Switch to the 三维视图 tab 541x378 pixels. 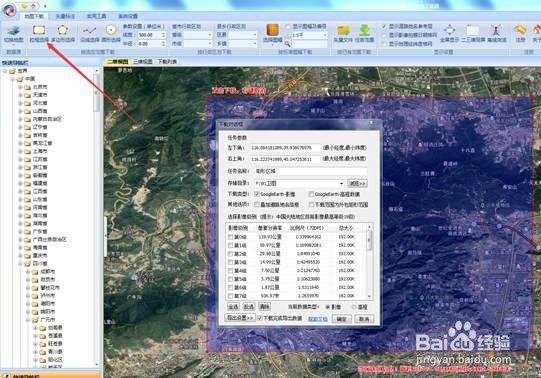142,61
